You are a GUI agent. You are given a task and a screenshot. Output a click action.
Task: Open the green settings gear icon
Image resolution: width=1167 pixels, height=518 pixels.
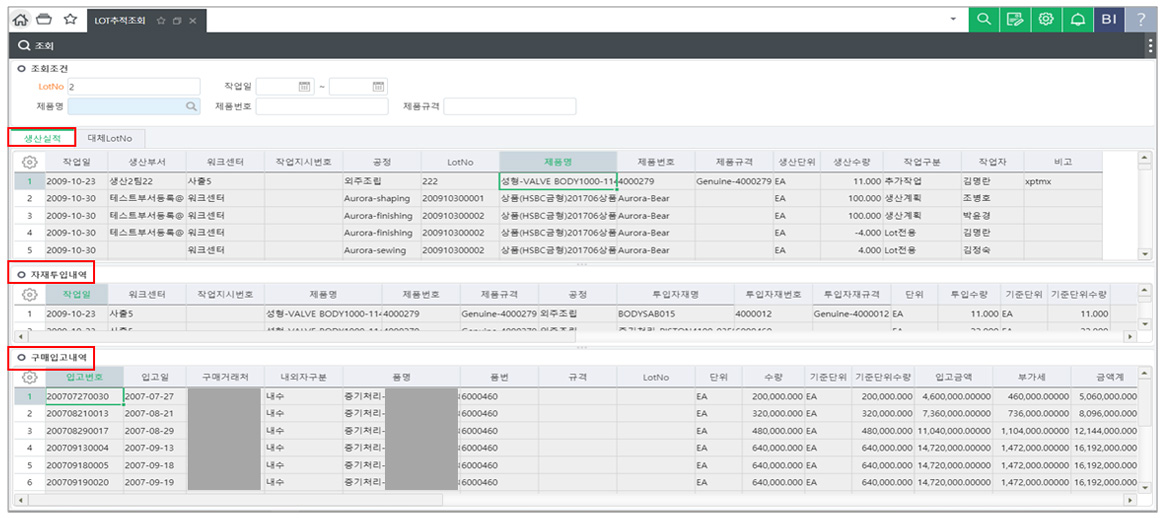point(1046,20)
